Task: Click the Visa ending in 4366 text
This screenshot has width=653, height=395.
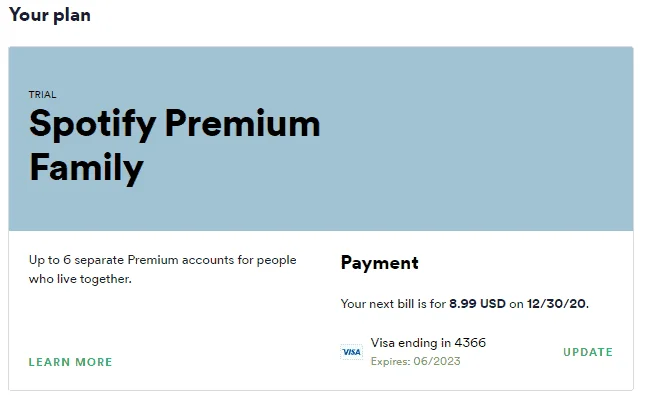Action: click(428, 342)
